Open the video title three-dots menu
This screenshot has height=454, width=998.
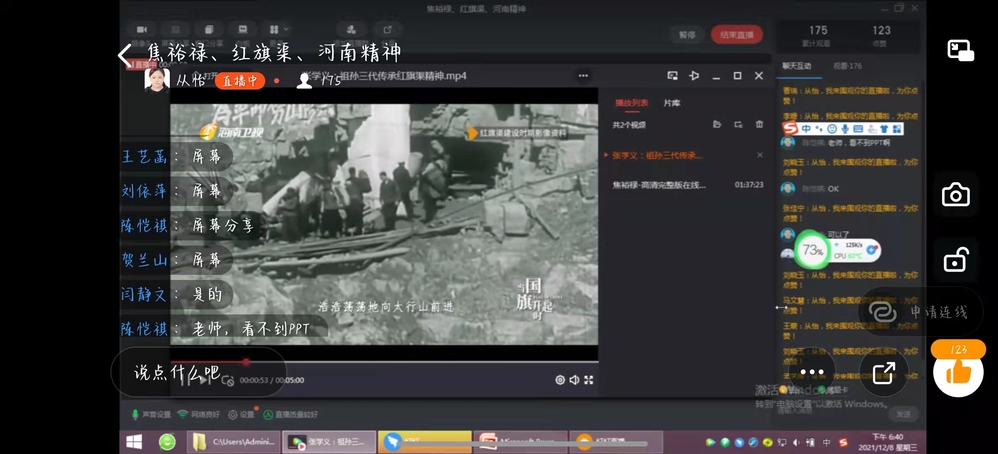pyautogui.click(x=583, y=76)
